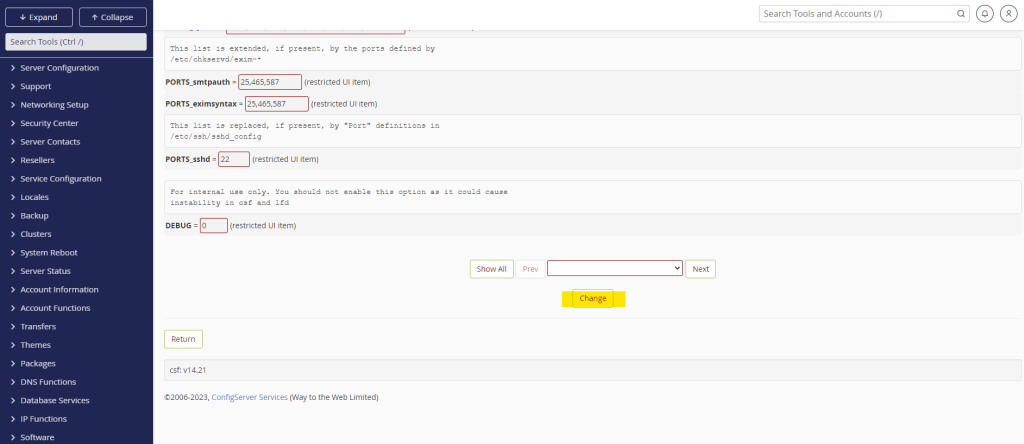
Task: Open DNS Functions in sidebar
Action: [48, 382]
